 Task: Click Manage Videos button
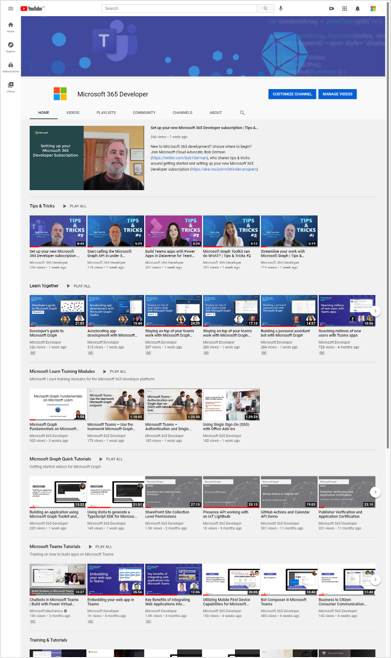tap(337, 94)
